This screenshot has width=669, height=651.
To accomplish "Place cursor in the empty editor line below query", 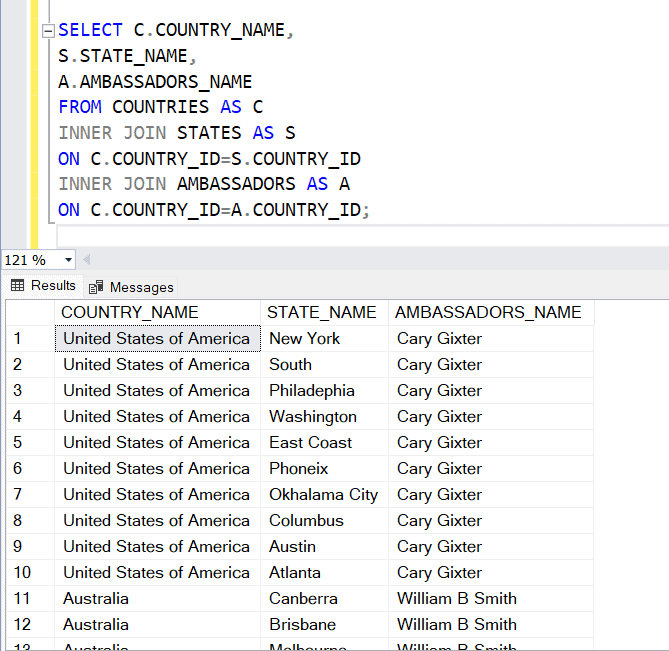I will coord(363,235).
